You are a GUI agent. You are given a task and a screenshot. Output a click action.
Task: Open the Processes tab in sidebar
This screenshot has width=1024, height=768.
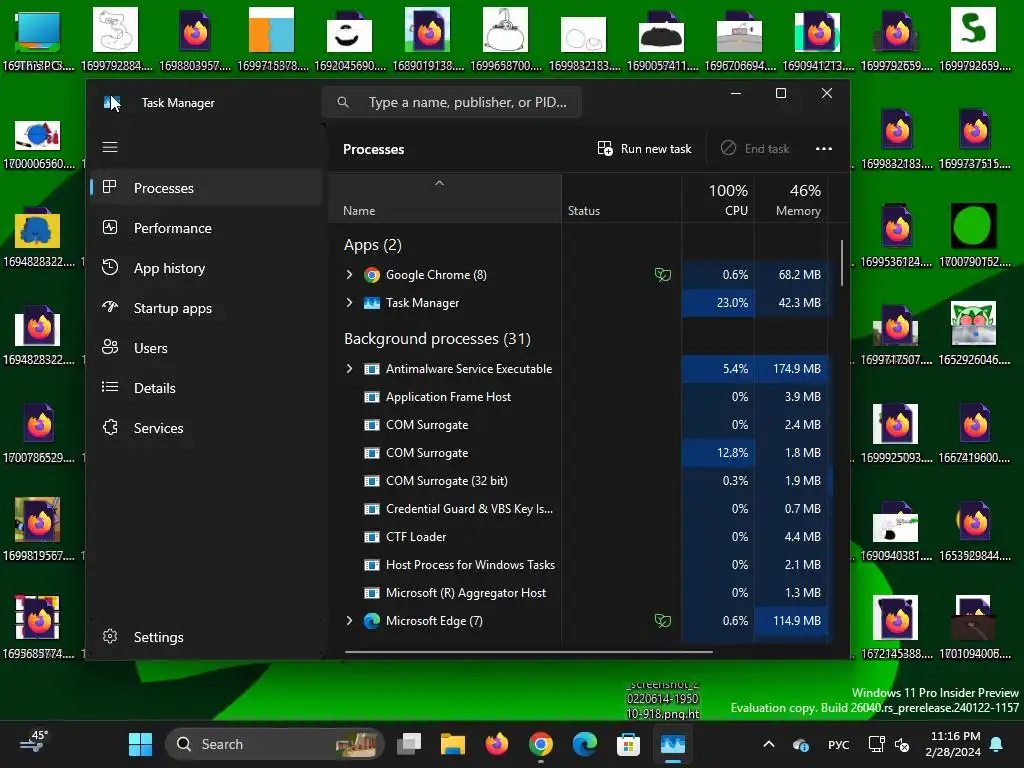pos(206,188)
